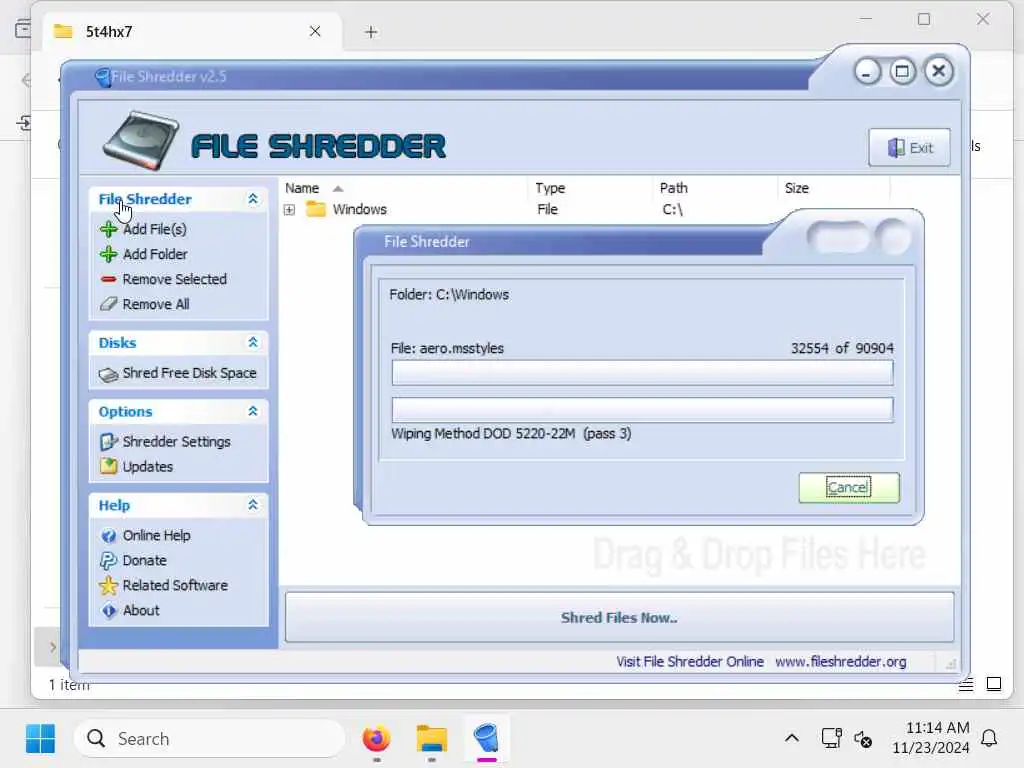Screen dimensions: 1024x768
Task: Open Firefox from the taskbar
Action: point(376,739)
